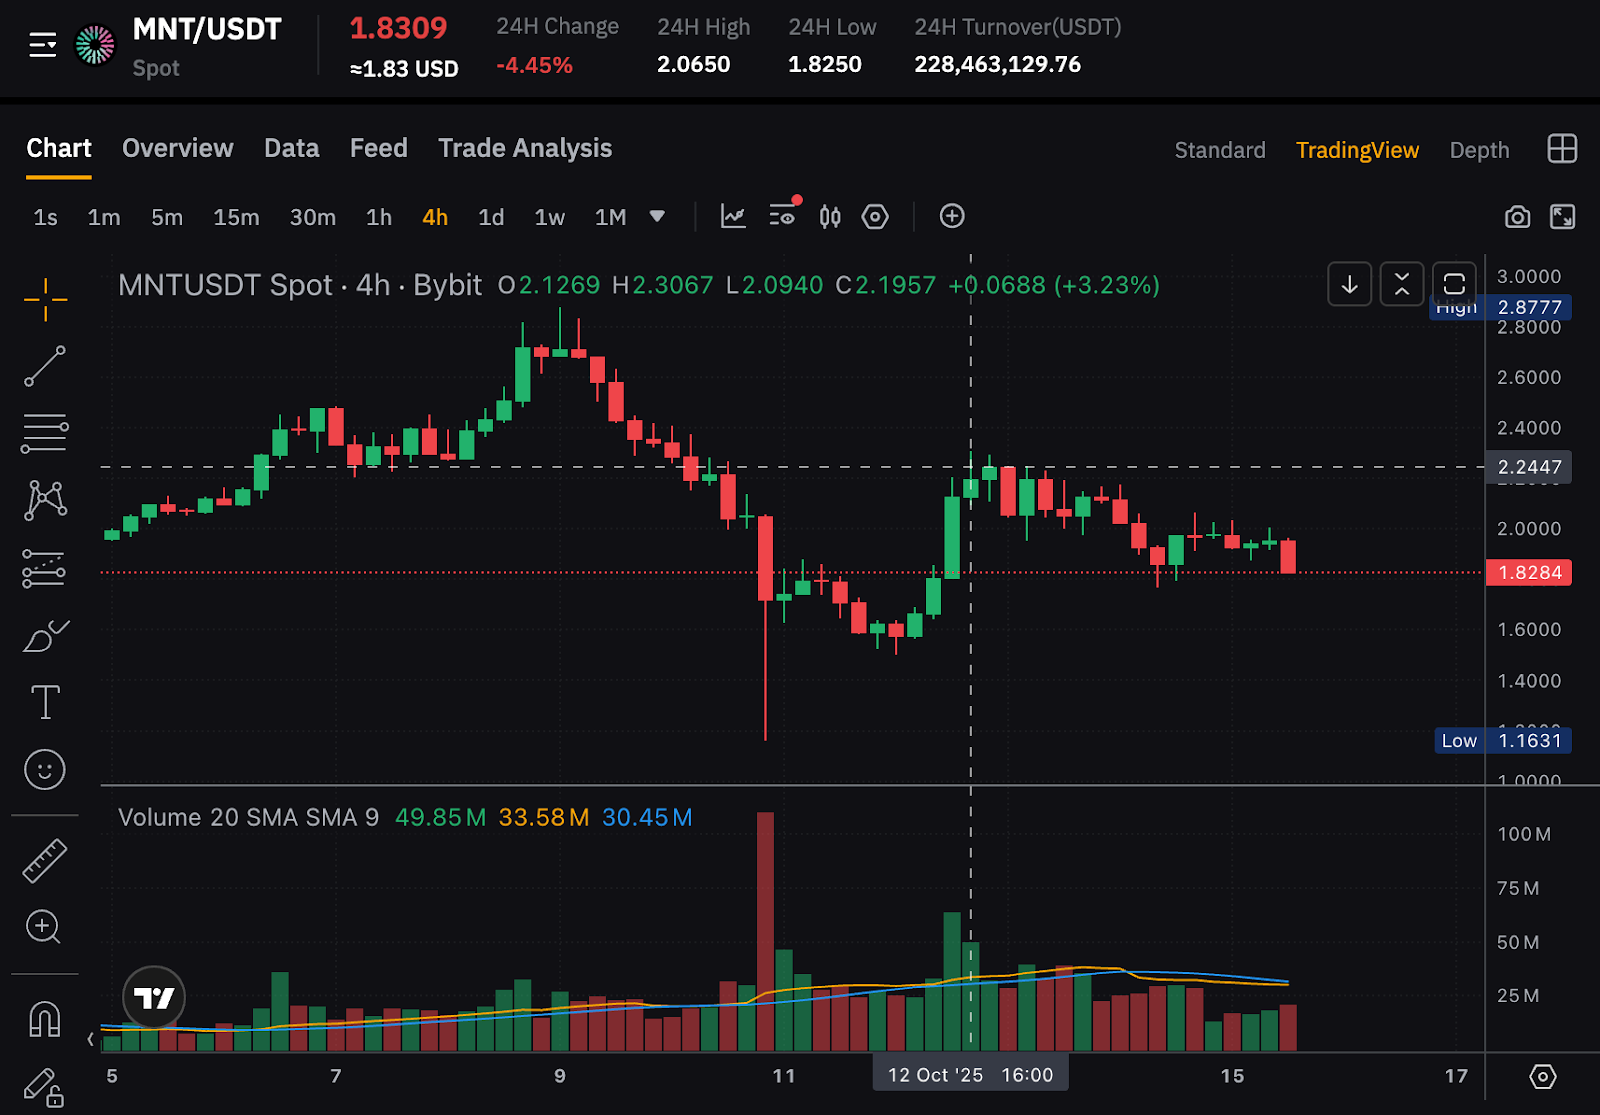Toggle lock all drawing tools
1600x1115 pixels.
coord(45,1087)
